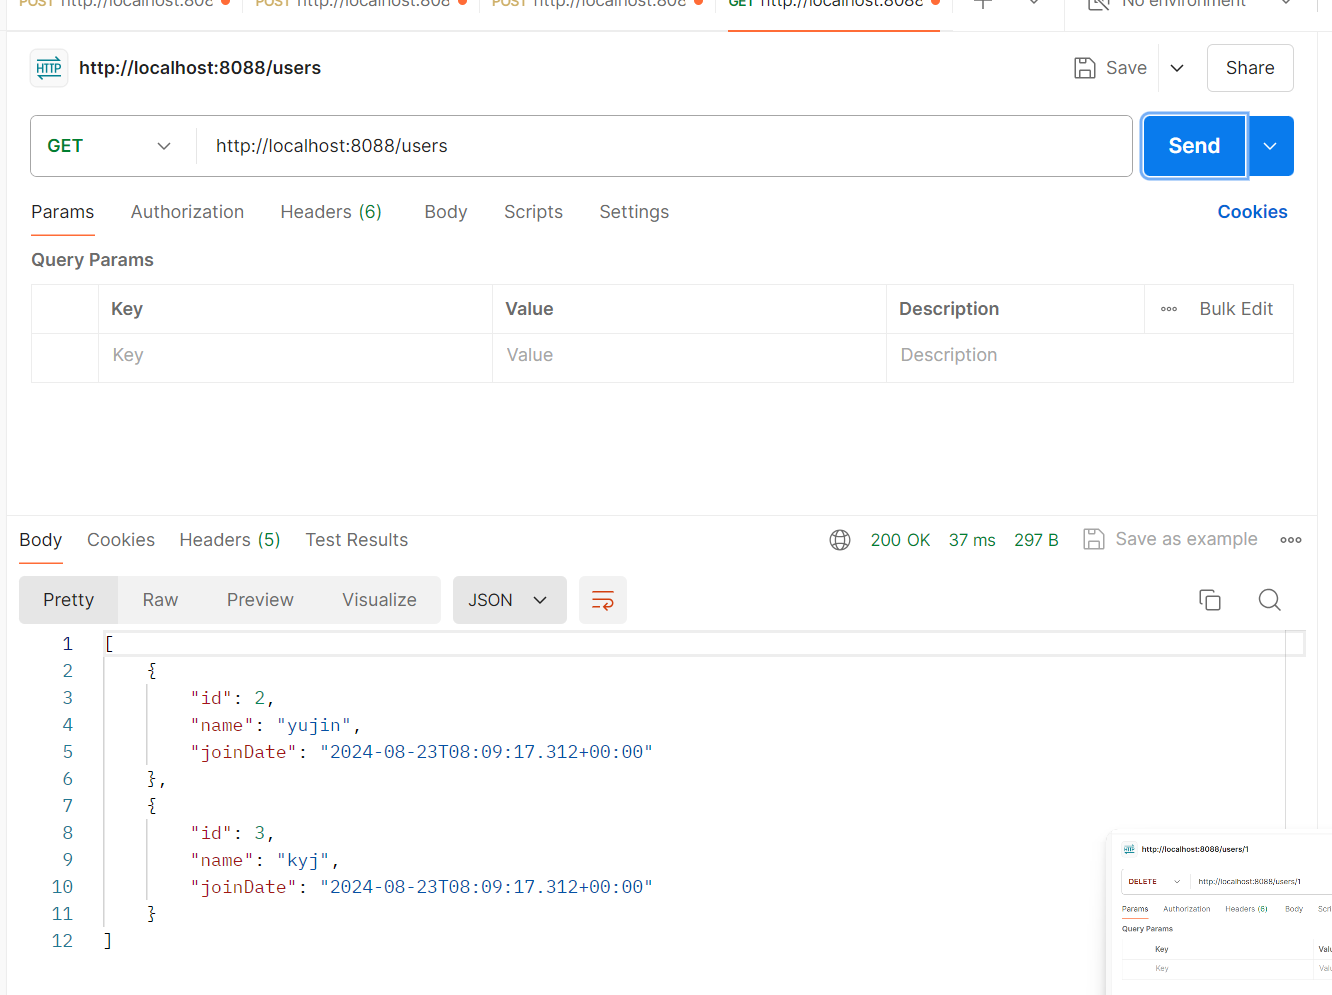This screenshot has width=1332, height=995.
Task: Click Save as example
Action: pyautogui.click(x=1171, y=539)
